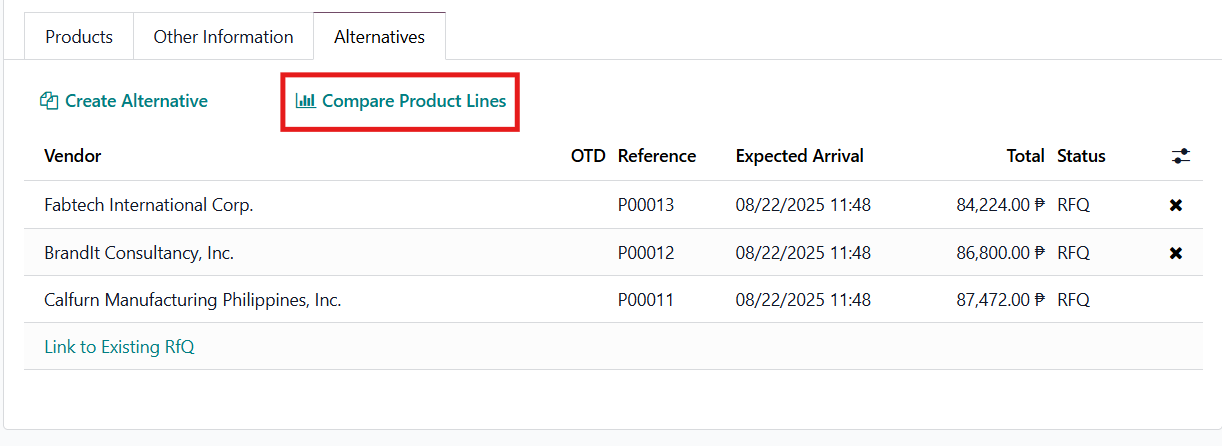Viewport: 1222px width, 446px height.
Task: Open the Fabtech International Corp. vendor row
Action: pos(149,205)
